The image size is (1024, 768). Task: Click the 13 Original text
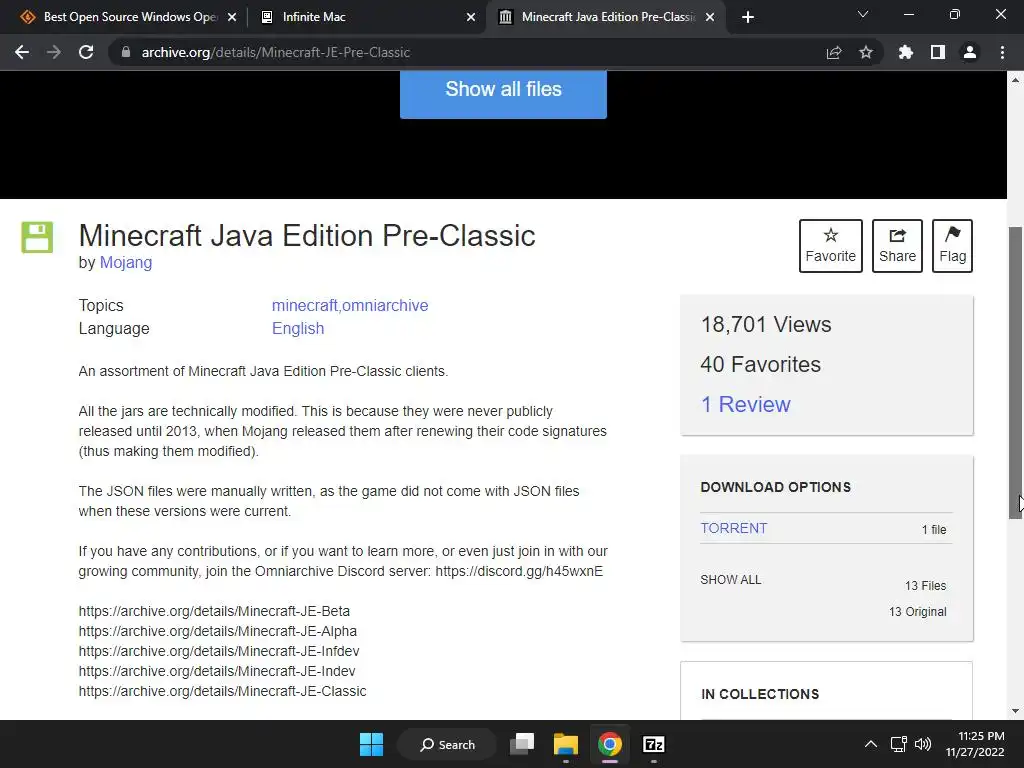click(x=918, y=612)
